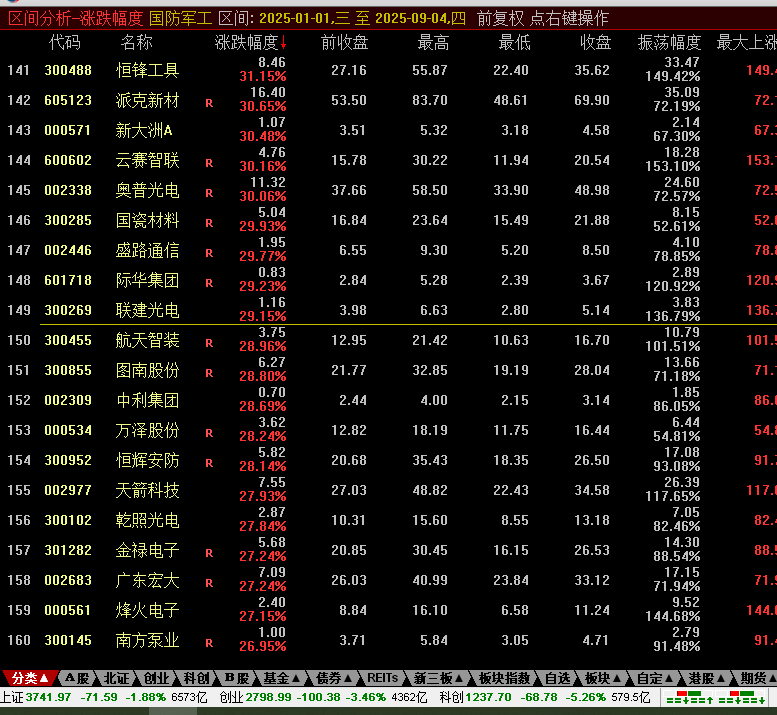Click the R mark next to 万泽股份
The image size is (777, 715).
pyautogui.click(x=209, y=433)
